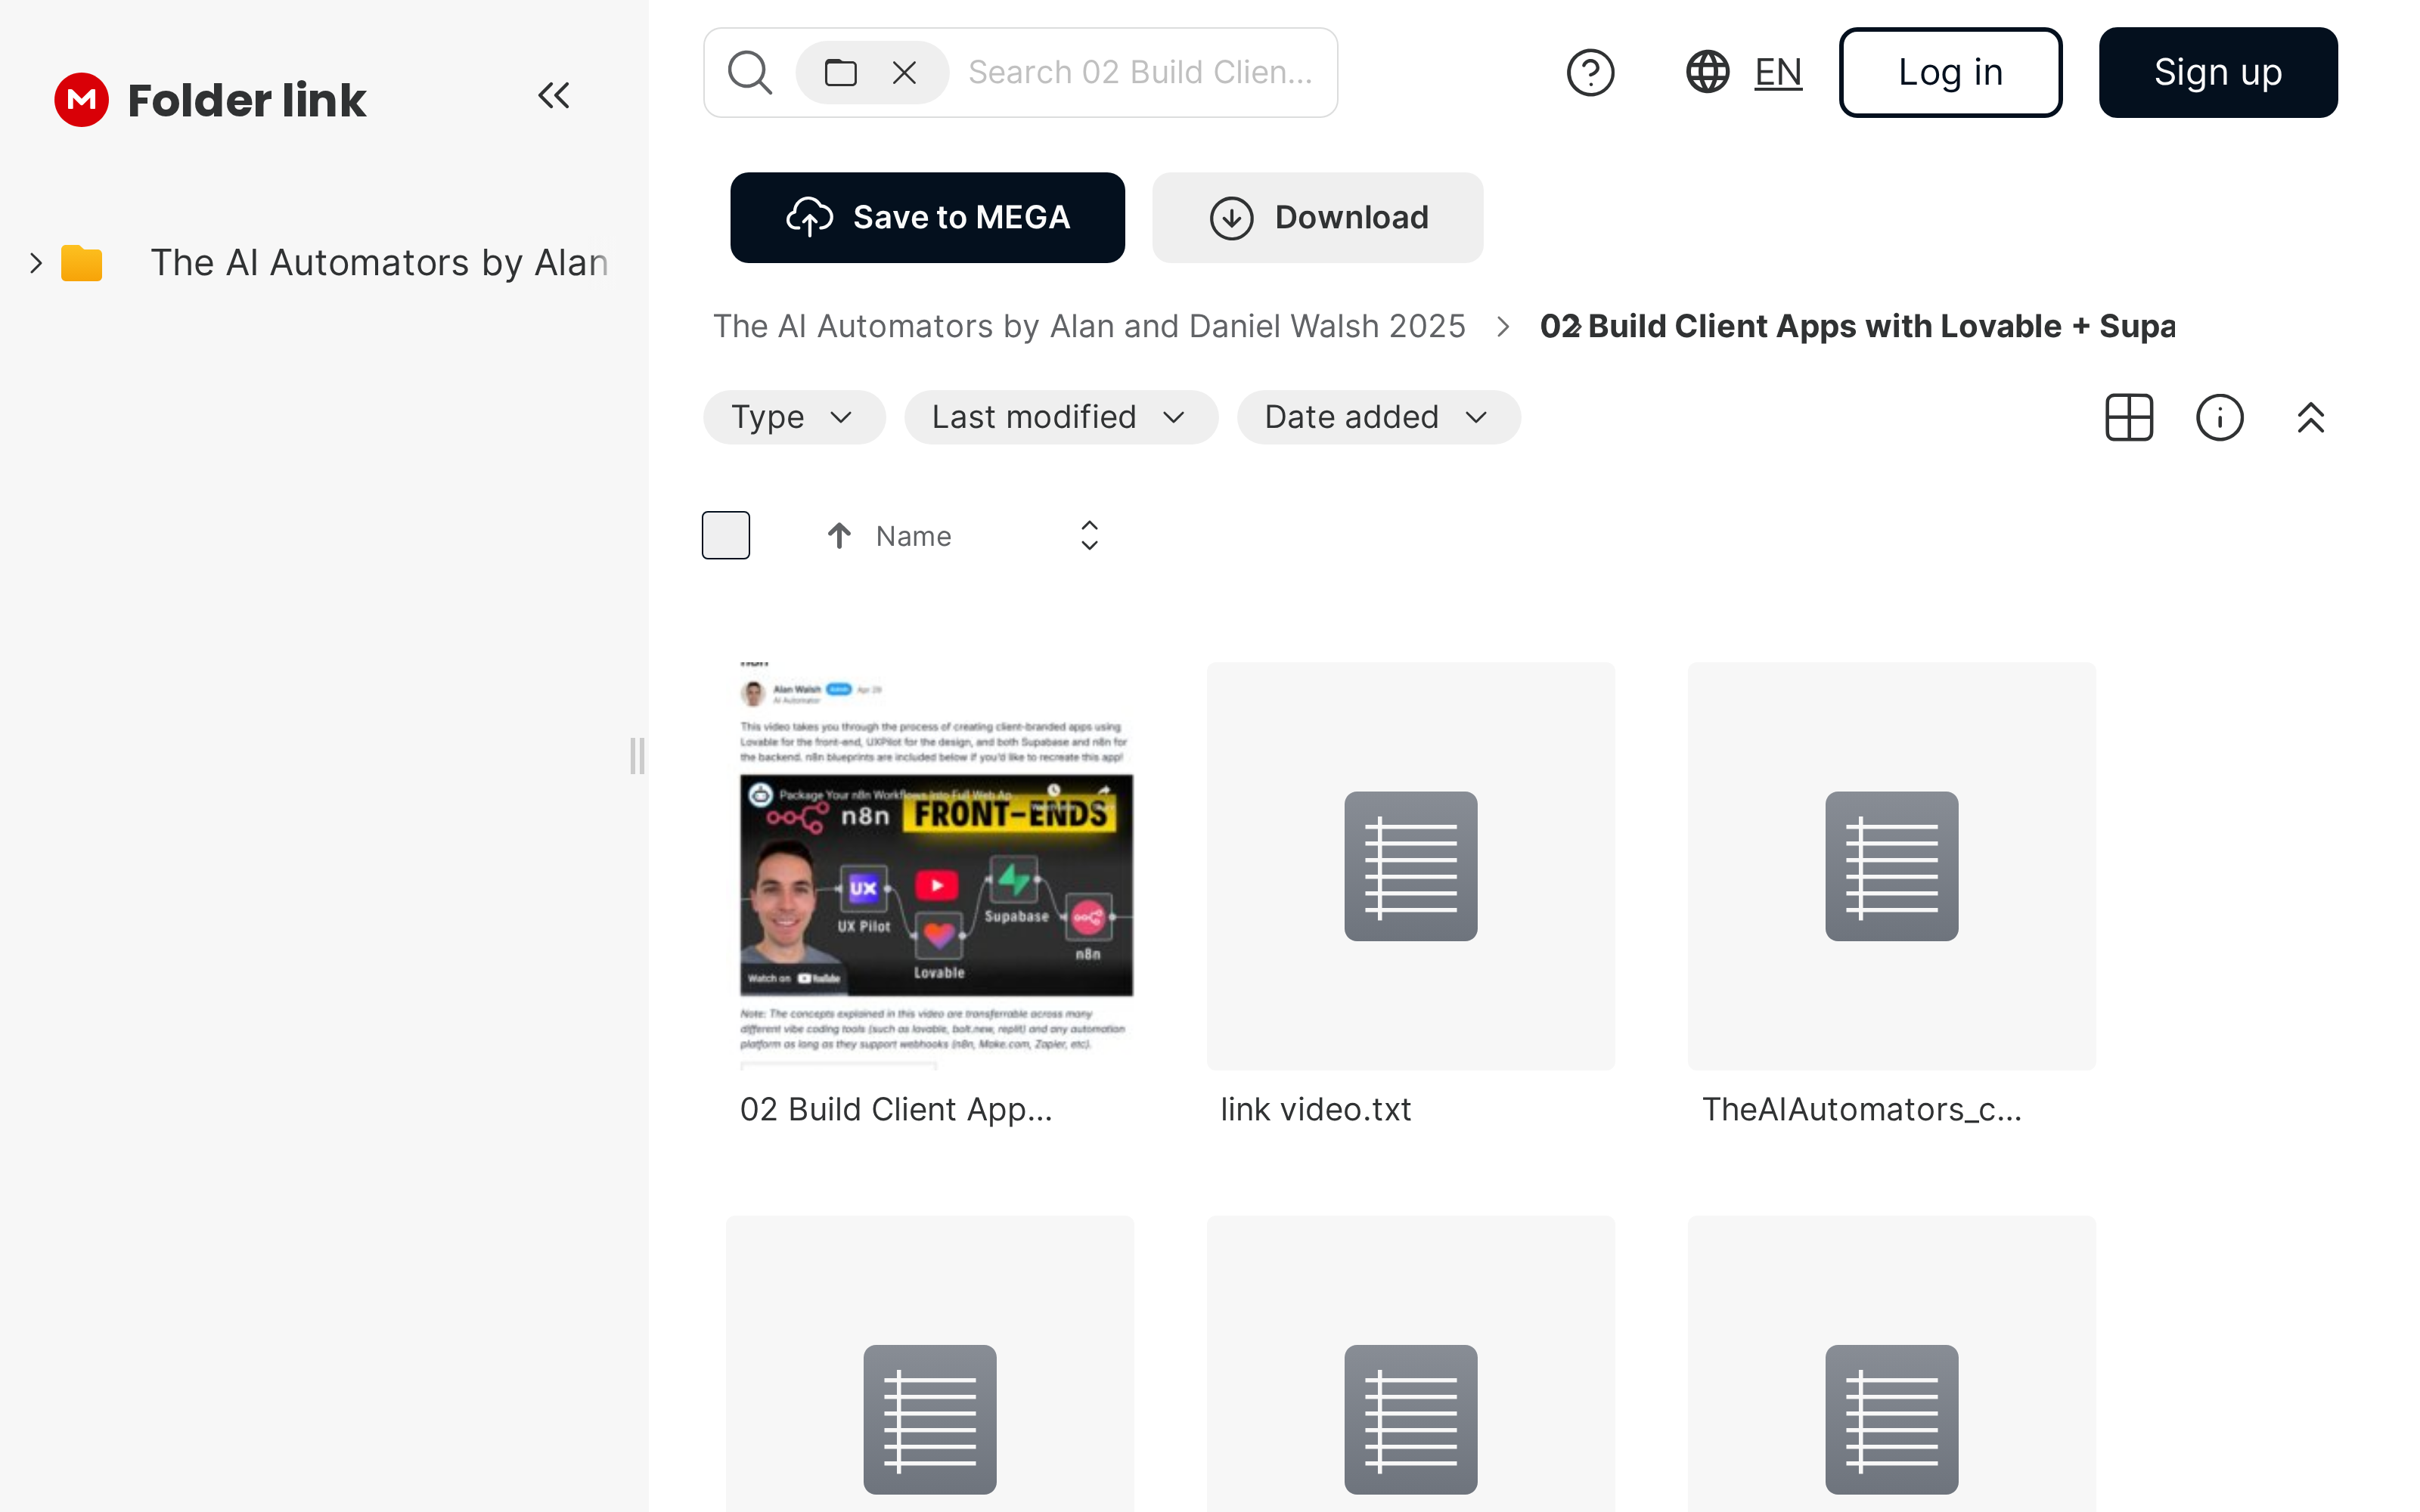Click the yellow folder icon in sidebar
This screenshot has width=2420, height=1512.
tap(82, 263)
